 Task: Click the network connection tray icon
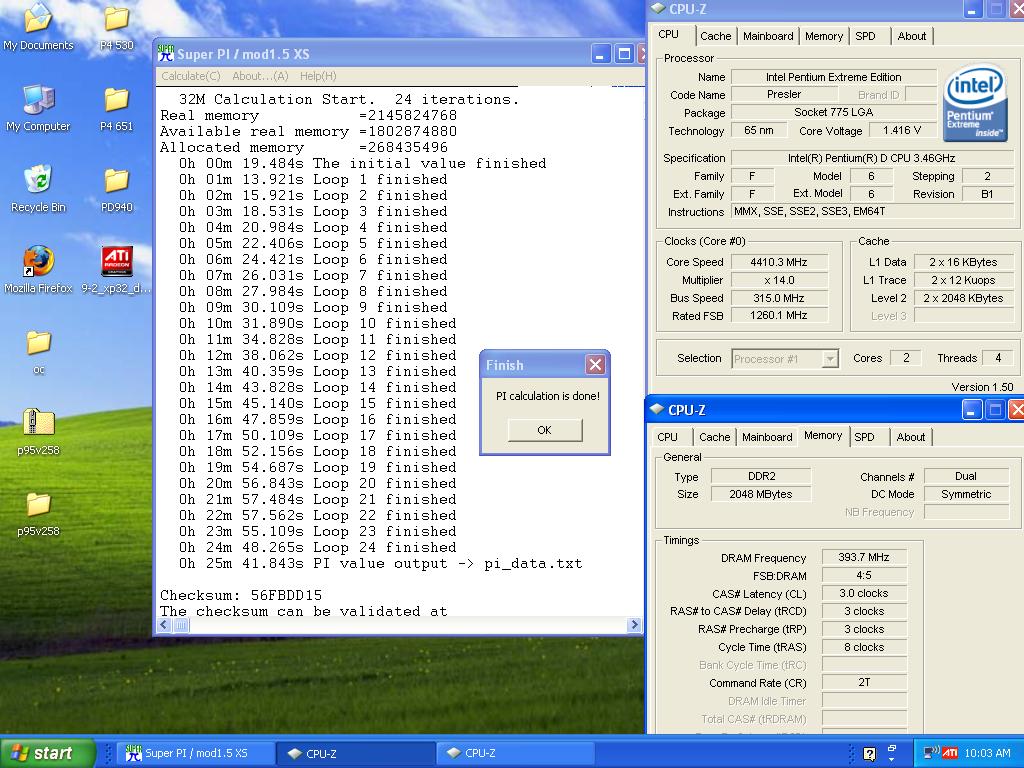(x=931, y=753)
